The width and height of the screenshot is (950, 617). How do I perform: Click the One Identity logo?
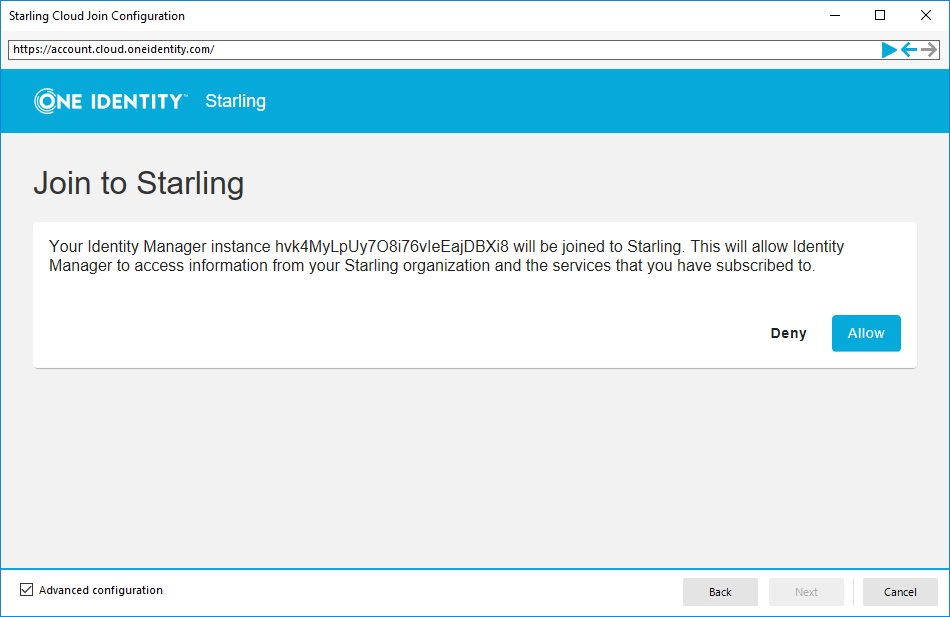(x=110, y=101)
